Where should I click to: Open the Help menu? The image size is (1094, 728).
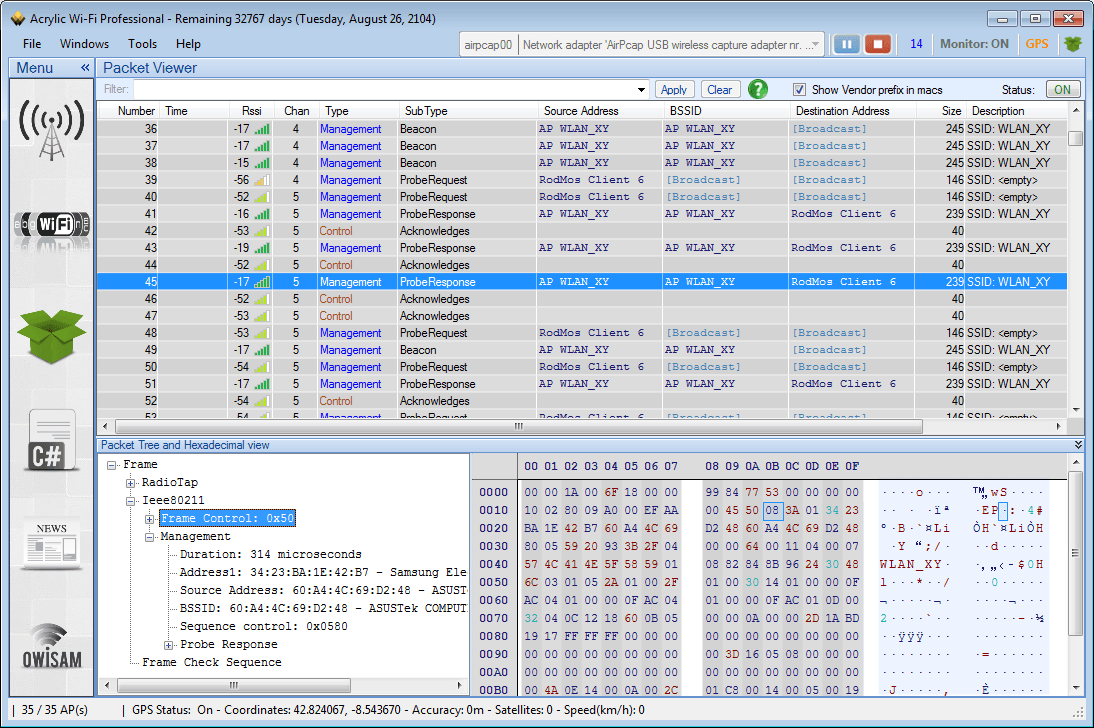click(x=188, y=44)
